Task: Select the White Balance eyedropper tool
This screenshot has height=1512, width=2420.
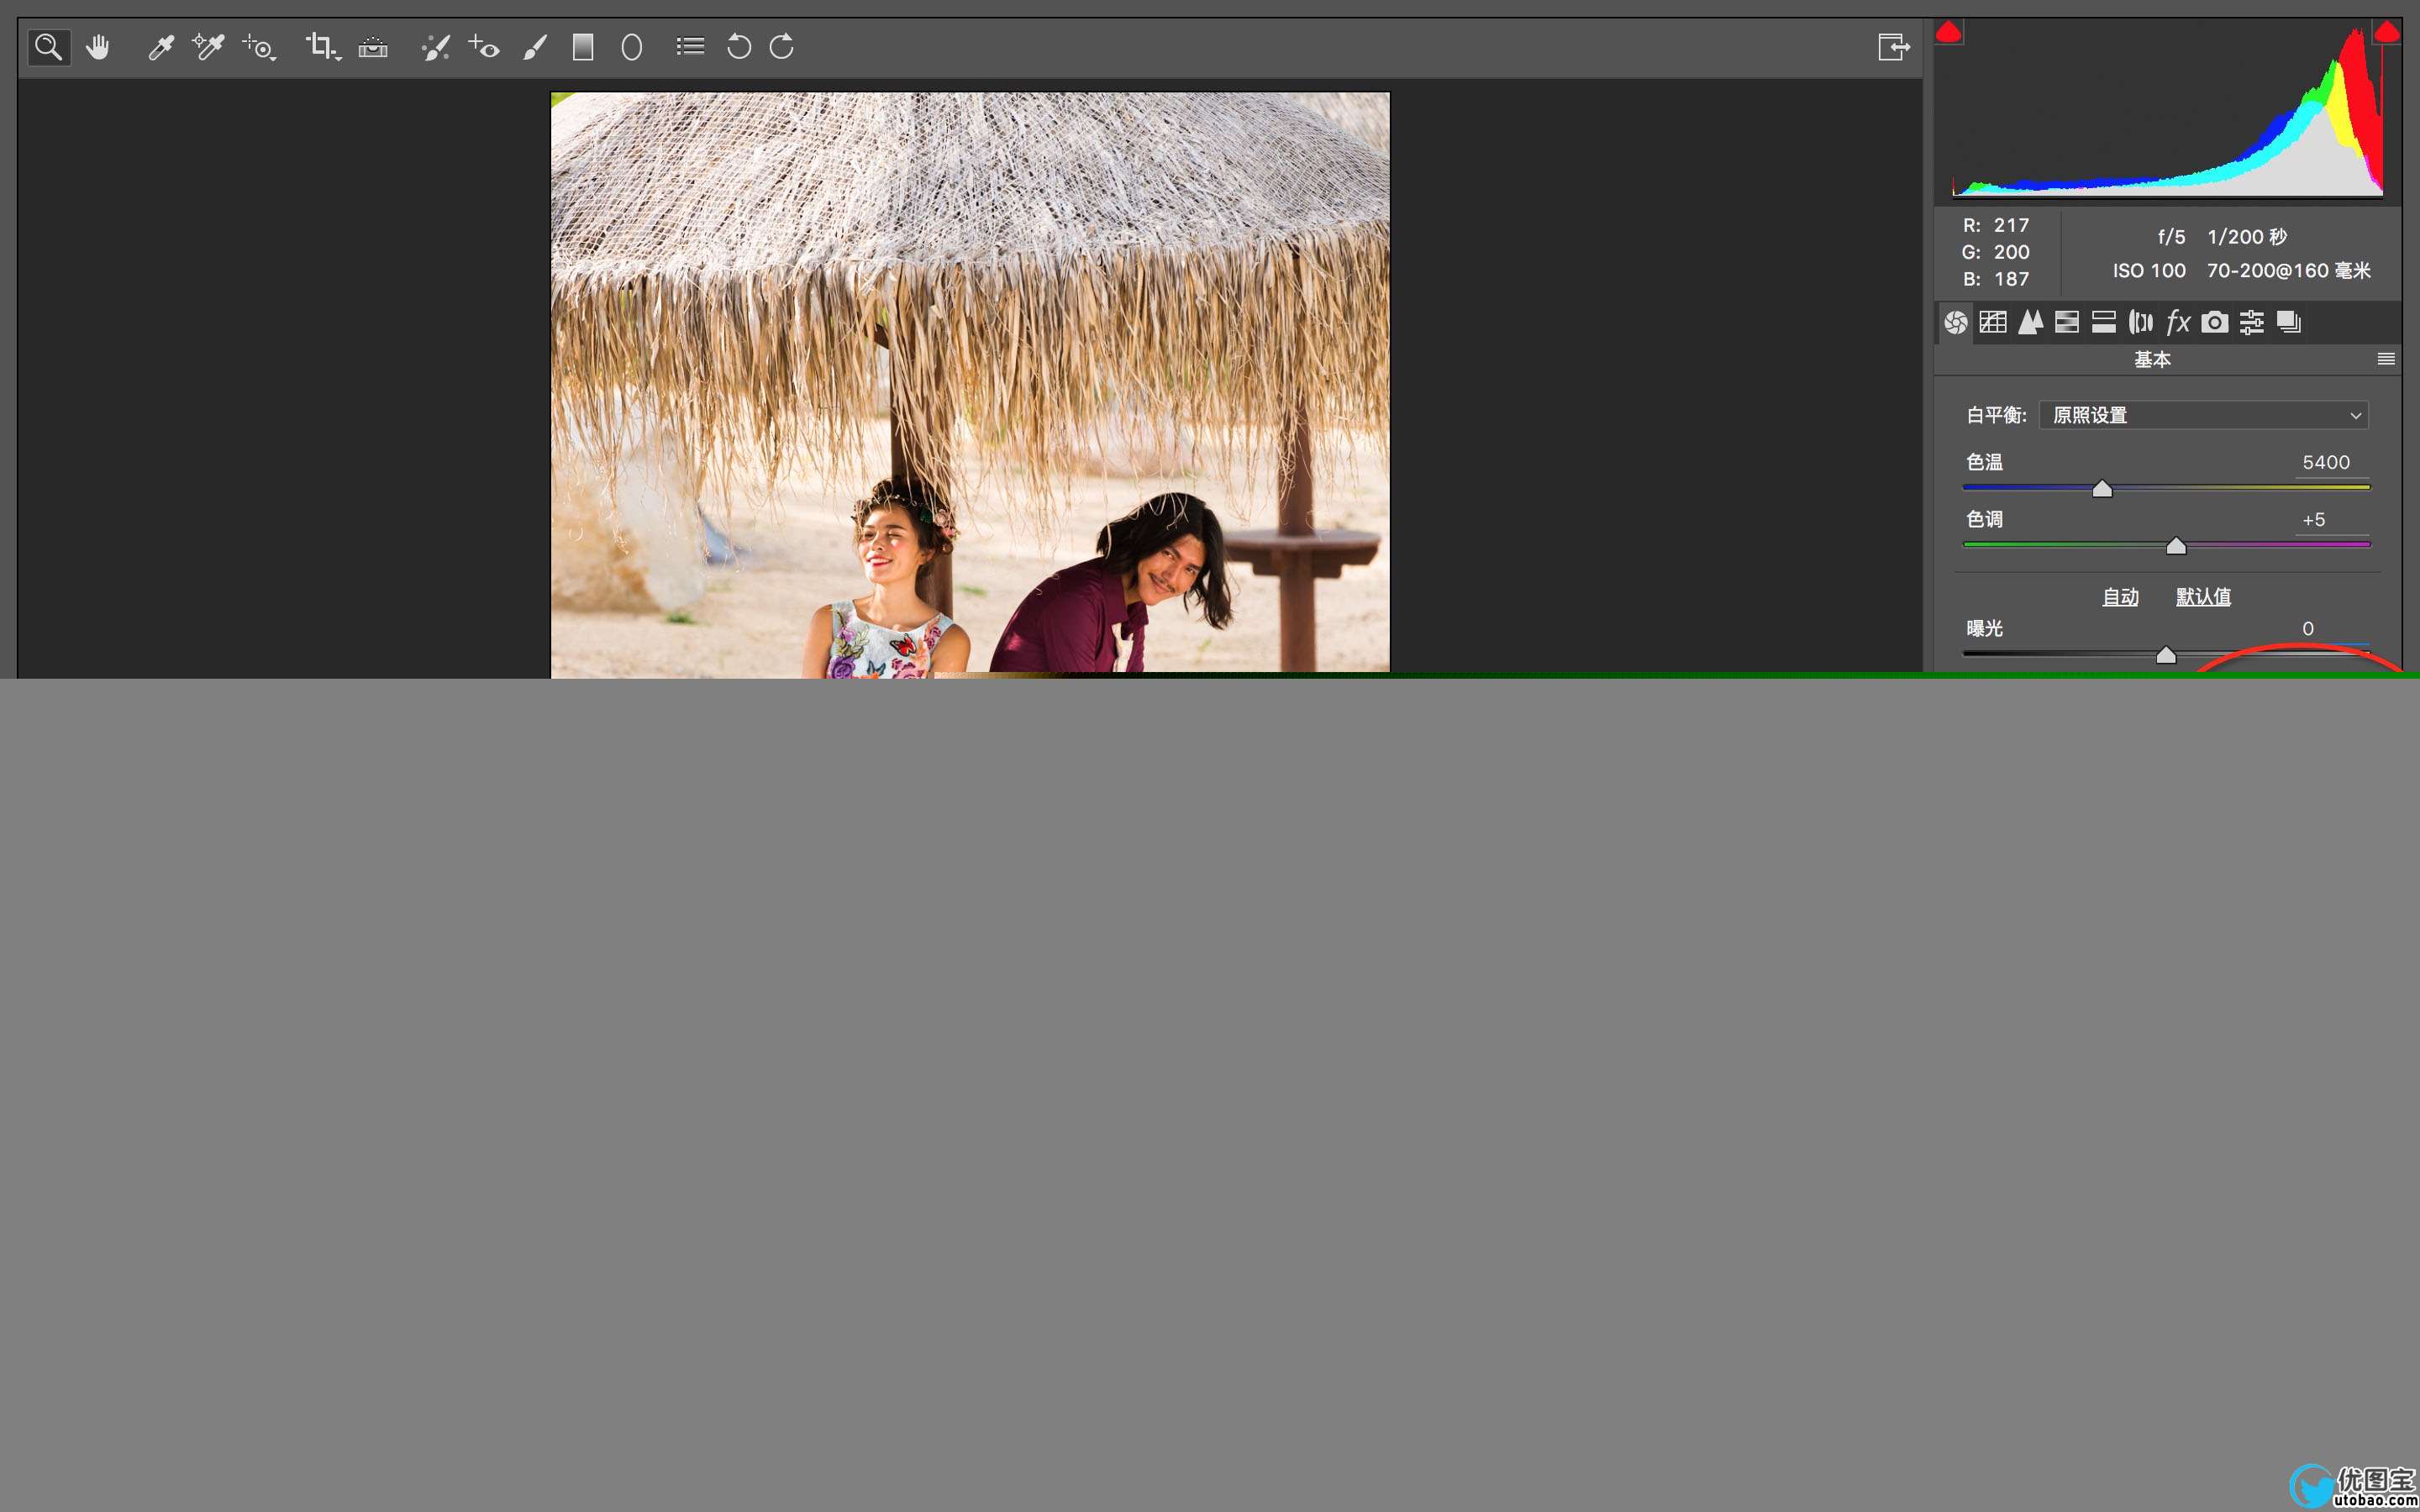Action: coord(160,47)
